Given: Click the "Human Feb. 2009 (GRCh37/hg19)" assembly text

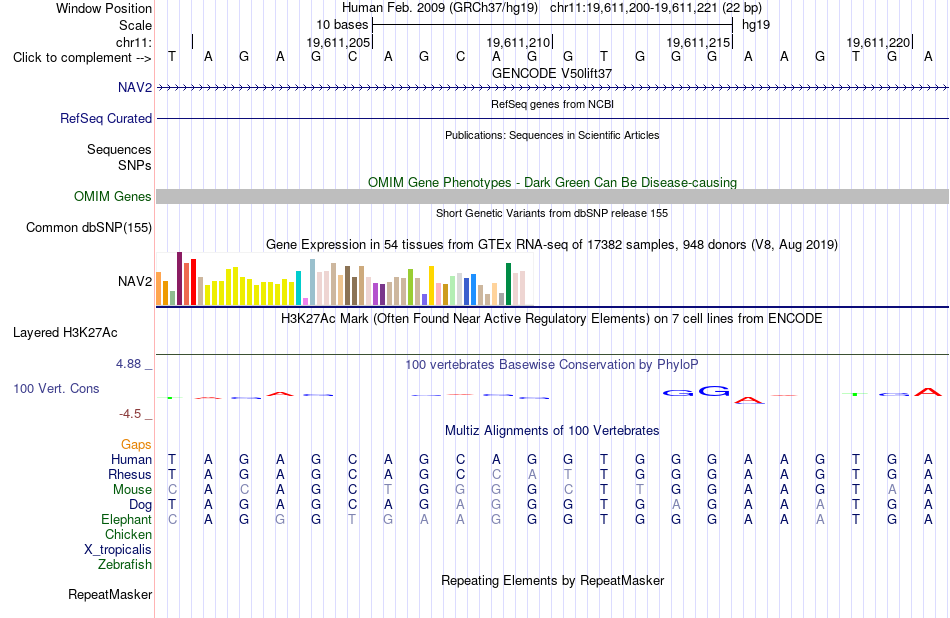Looking at the screenshot, I should [x=440, y=8].
